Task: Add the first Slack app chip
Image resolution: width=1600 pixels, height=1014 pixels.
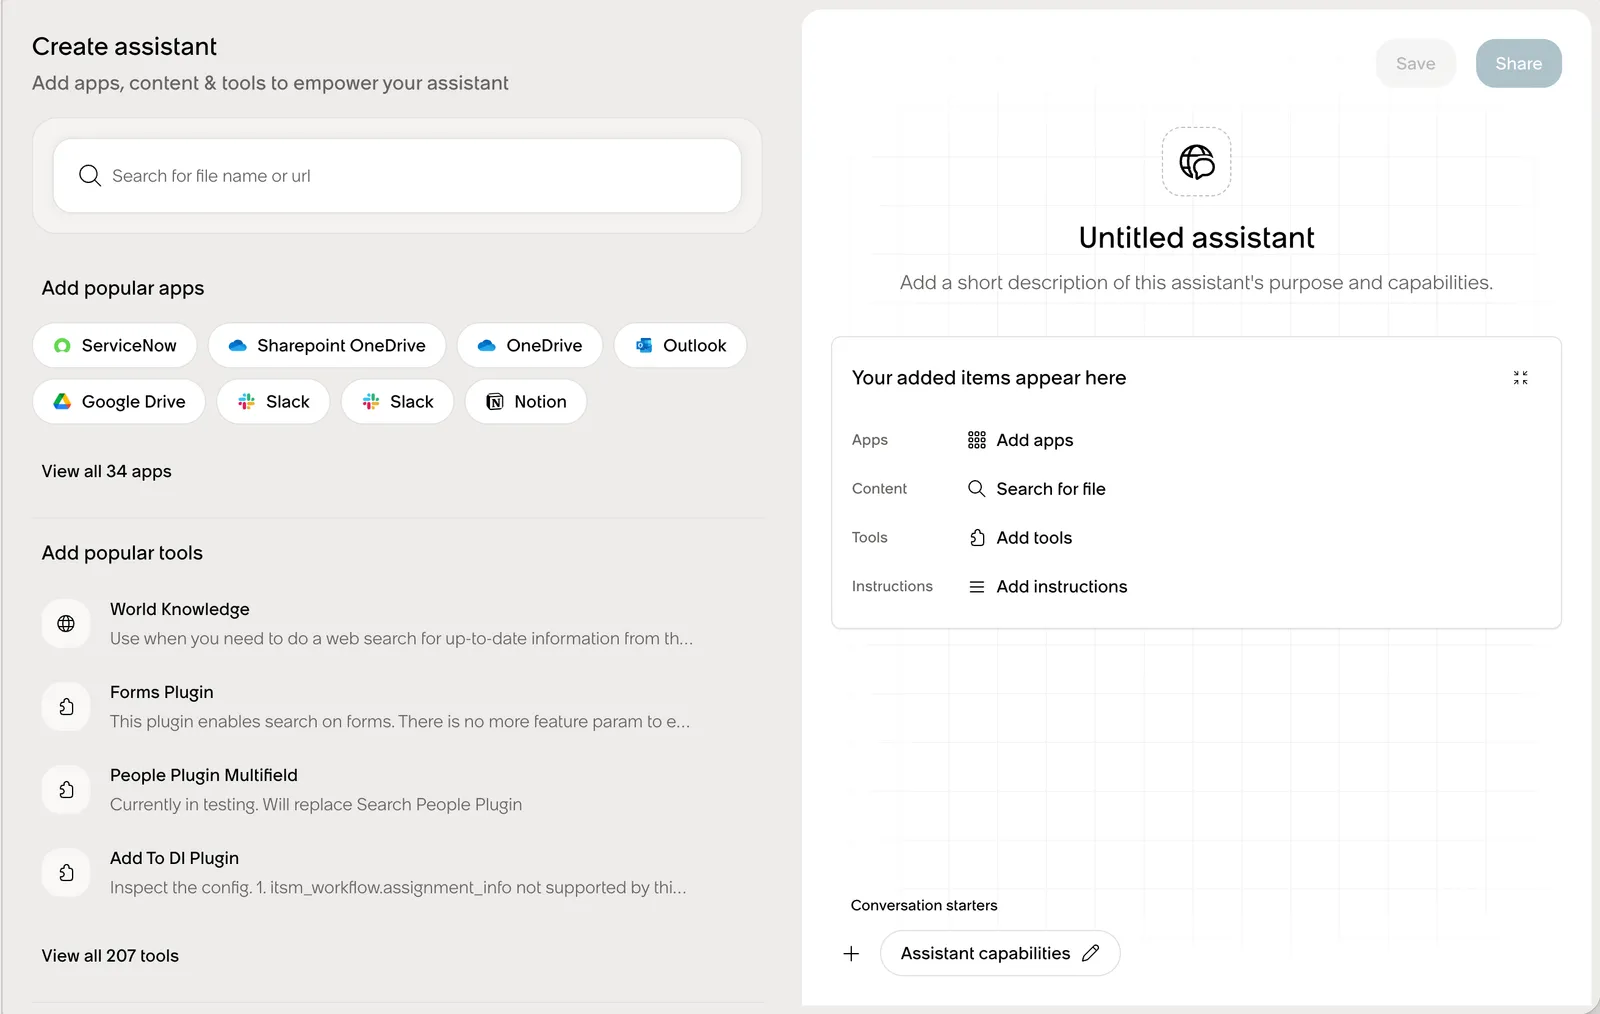Action: 273,401
